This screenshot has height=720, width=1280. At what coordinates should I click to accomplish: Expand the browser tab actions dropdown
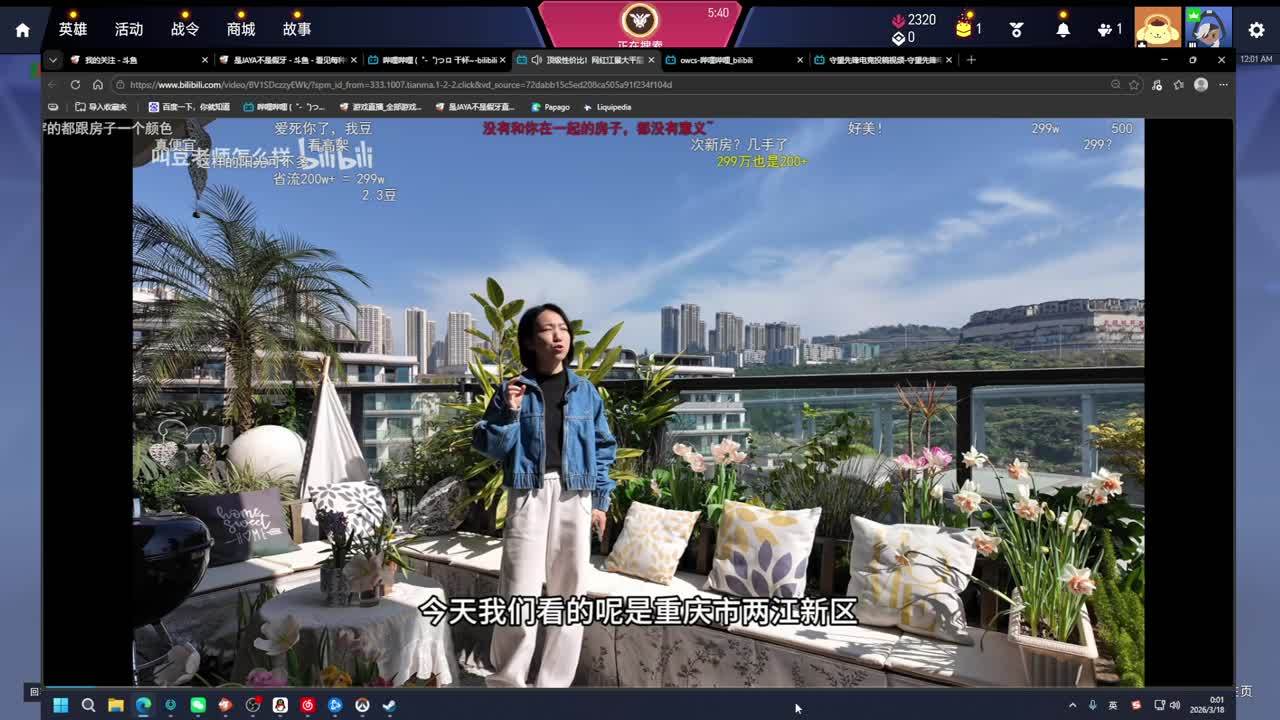[53, 60]
